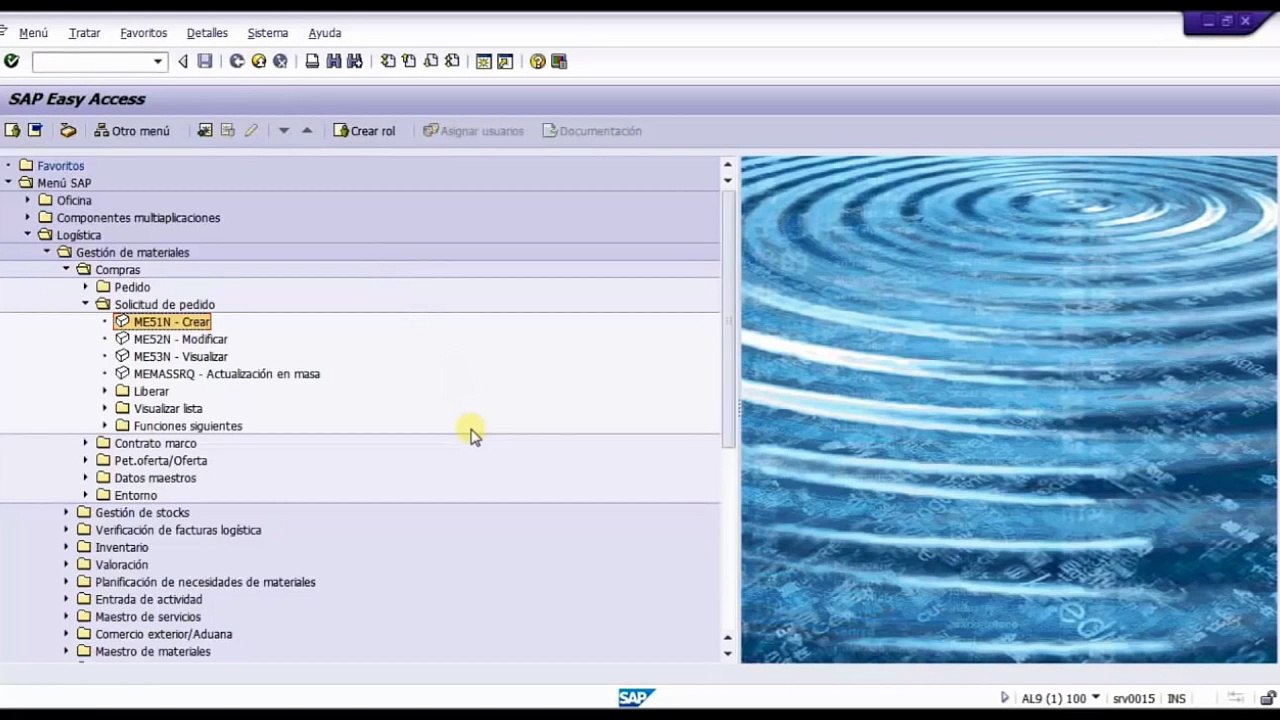Select the Gestión de stocks folder
Screen dimensions: 1280x720
[x=142, y=512]
